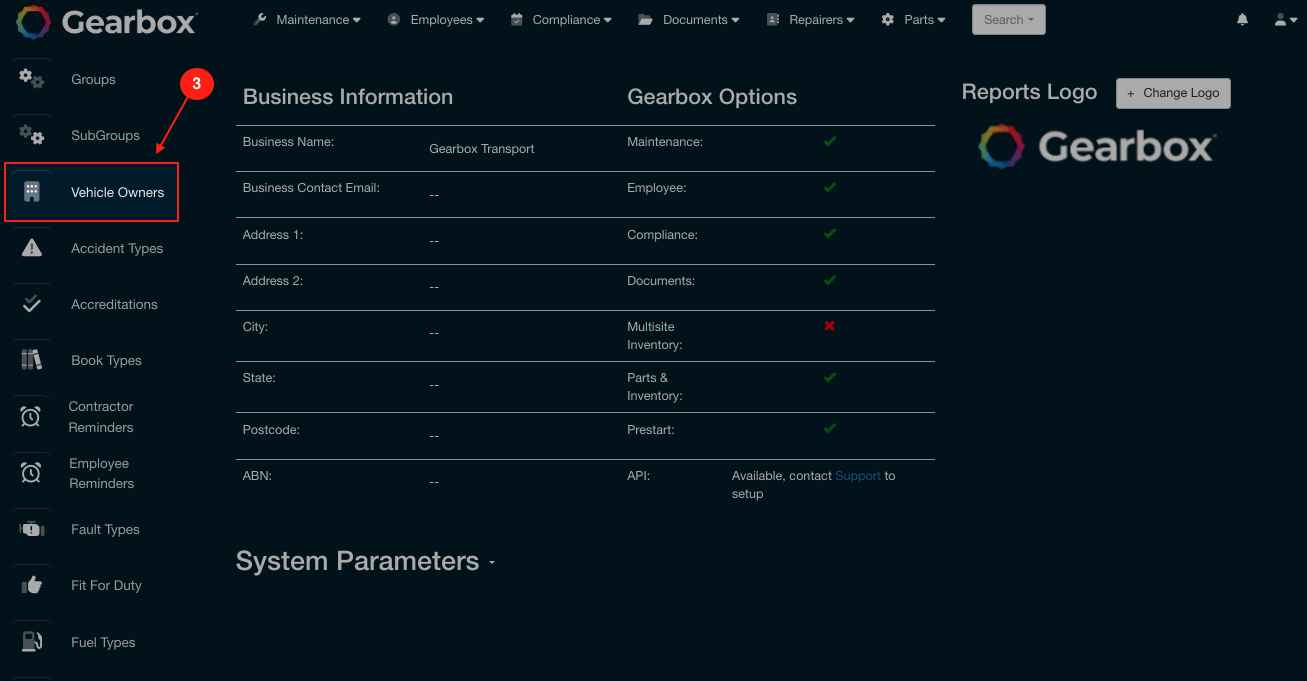Click the Reports Logo Gearbox image
The height and width of the screenshot is (681, 1307).
1096,147
